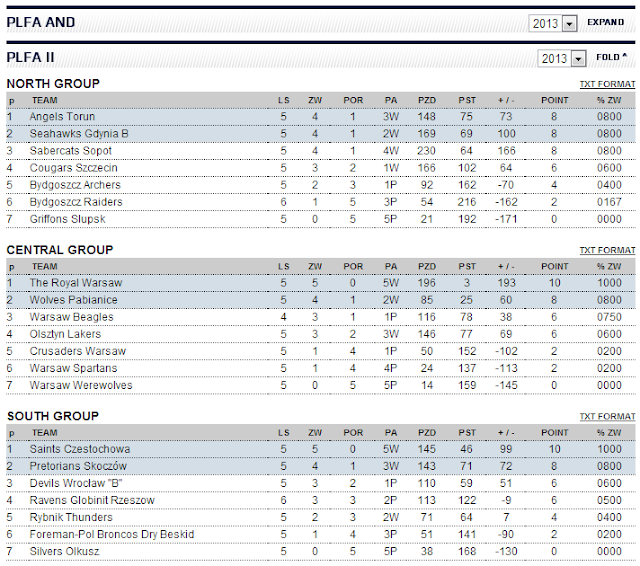The width and height of the screenshot is (640, 566).
Task: Open the PLFA AND year dropdown
Action: [x=570, y=23]
